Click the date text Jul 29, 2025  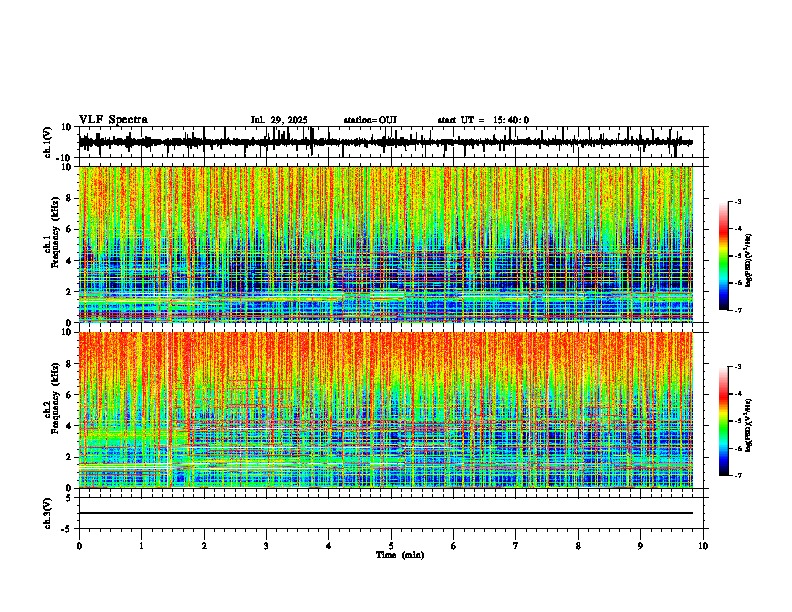pos(279,120)
